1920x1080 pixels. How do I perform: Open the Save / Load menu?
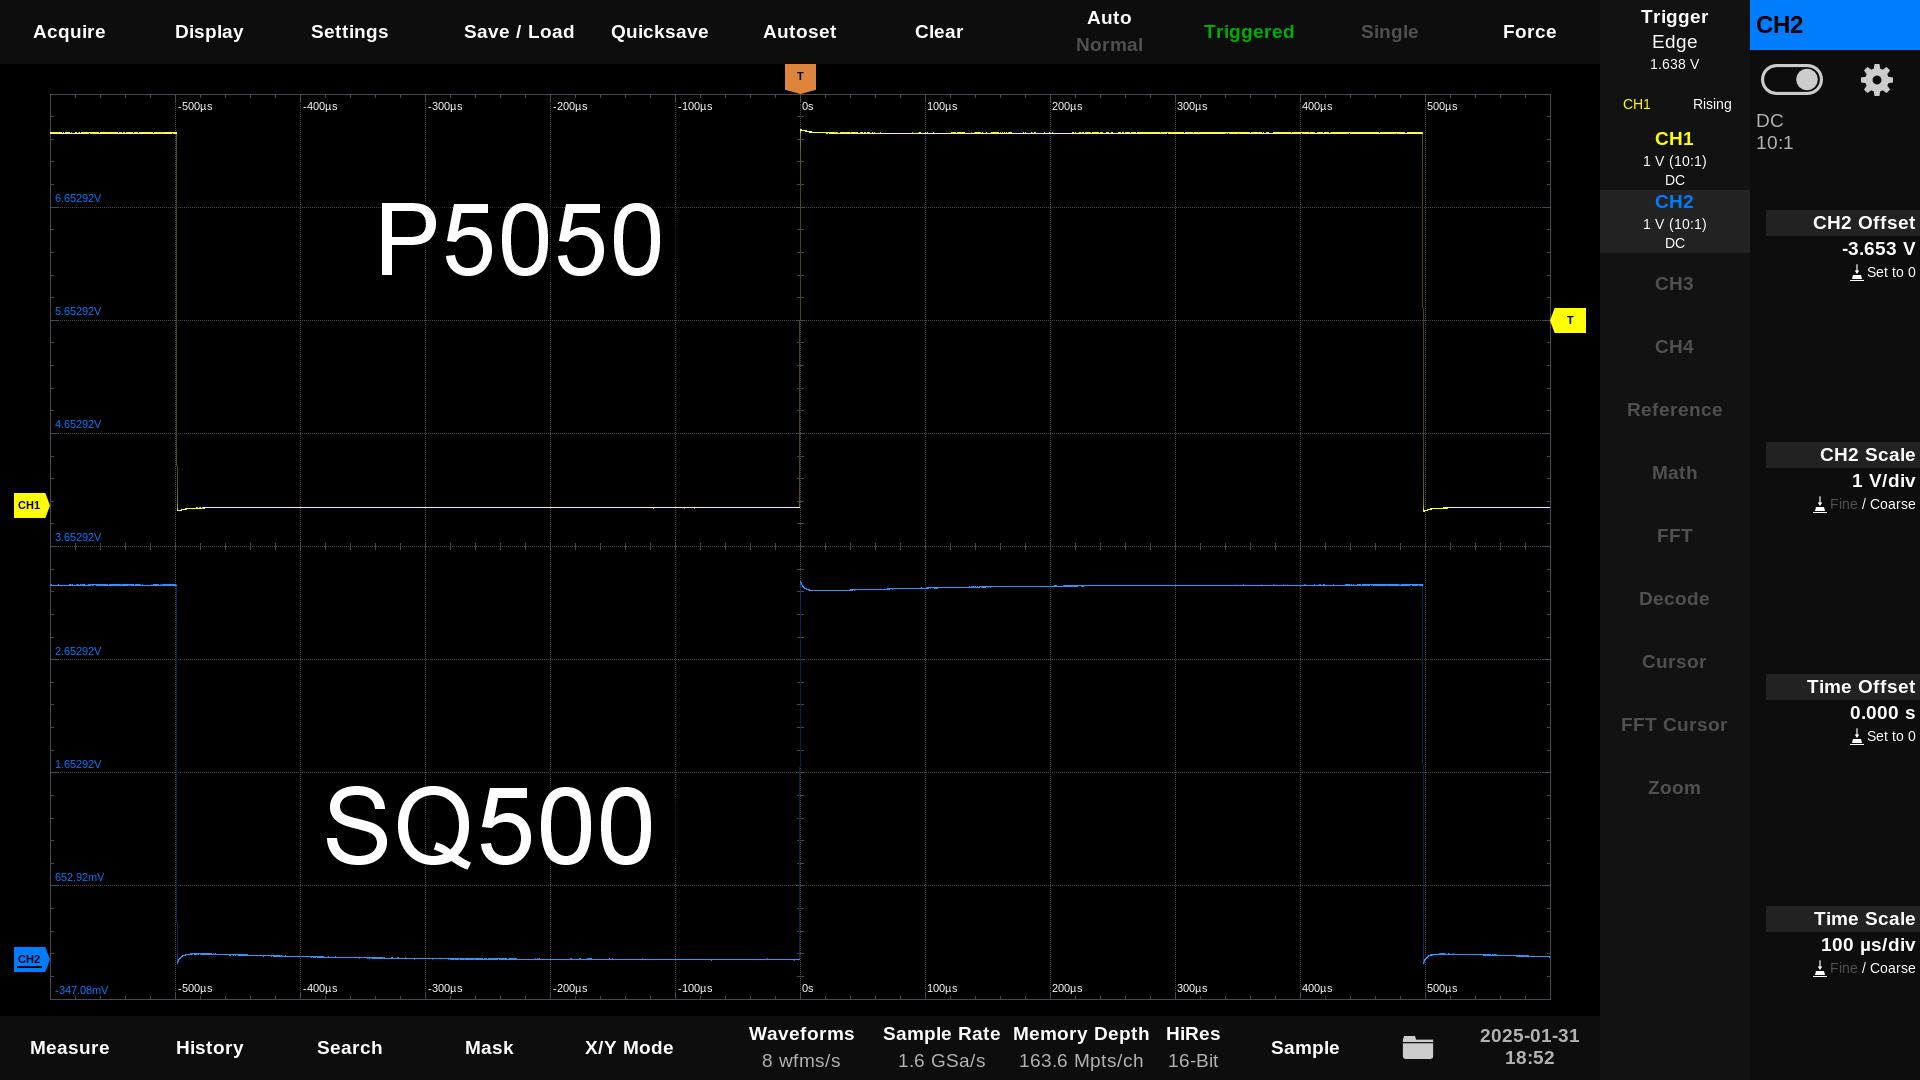coord(519,32)
